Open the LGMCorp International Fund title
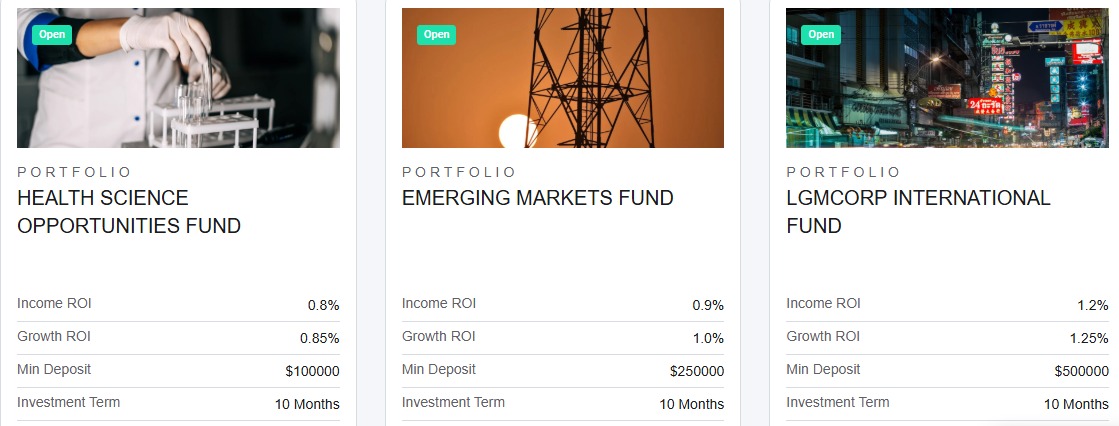1119x426 pixels. (918, 212)
